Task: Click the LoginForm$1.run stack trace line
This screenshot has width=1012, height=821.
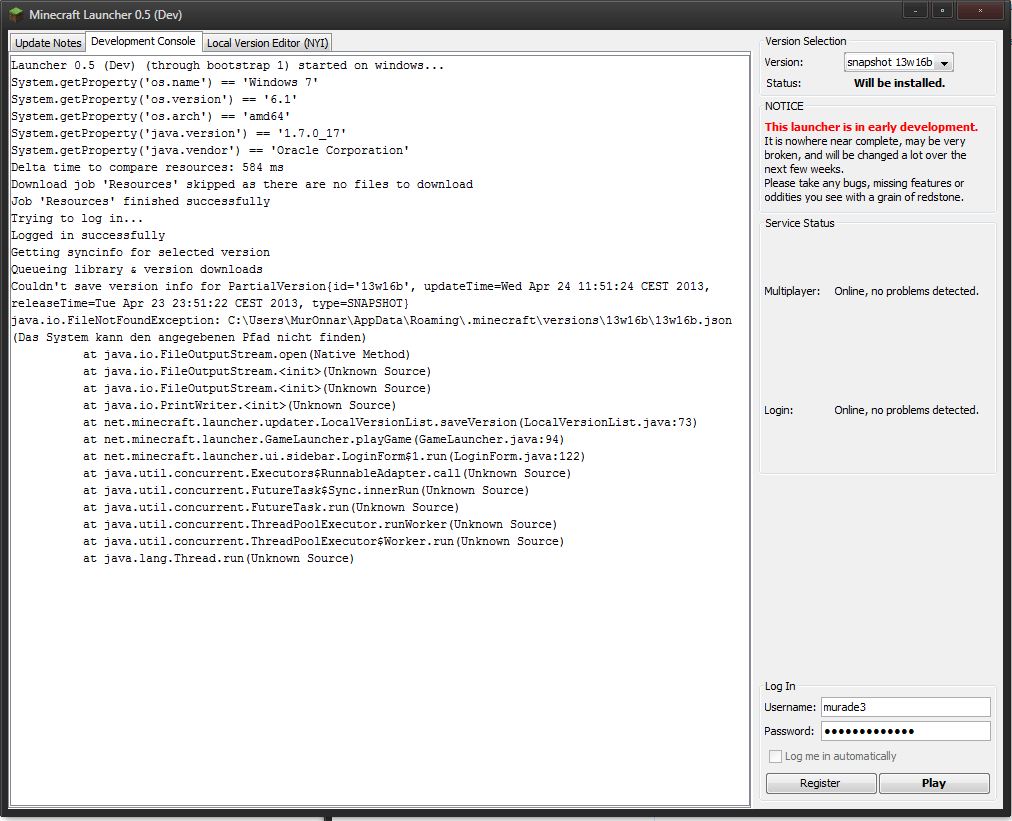Action: [334, 456]
